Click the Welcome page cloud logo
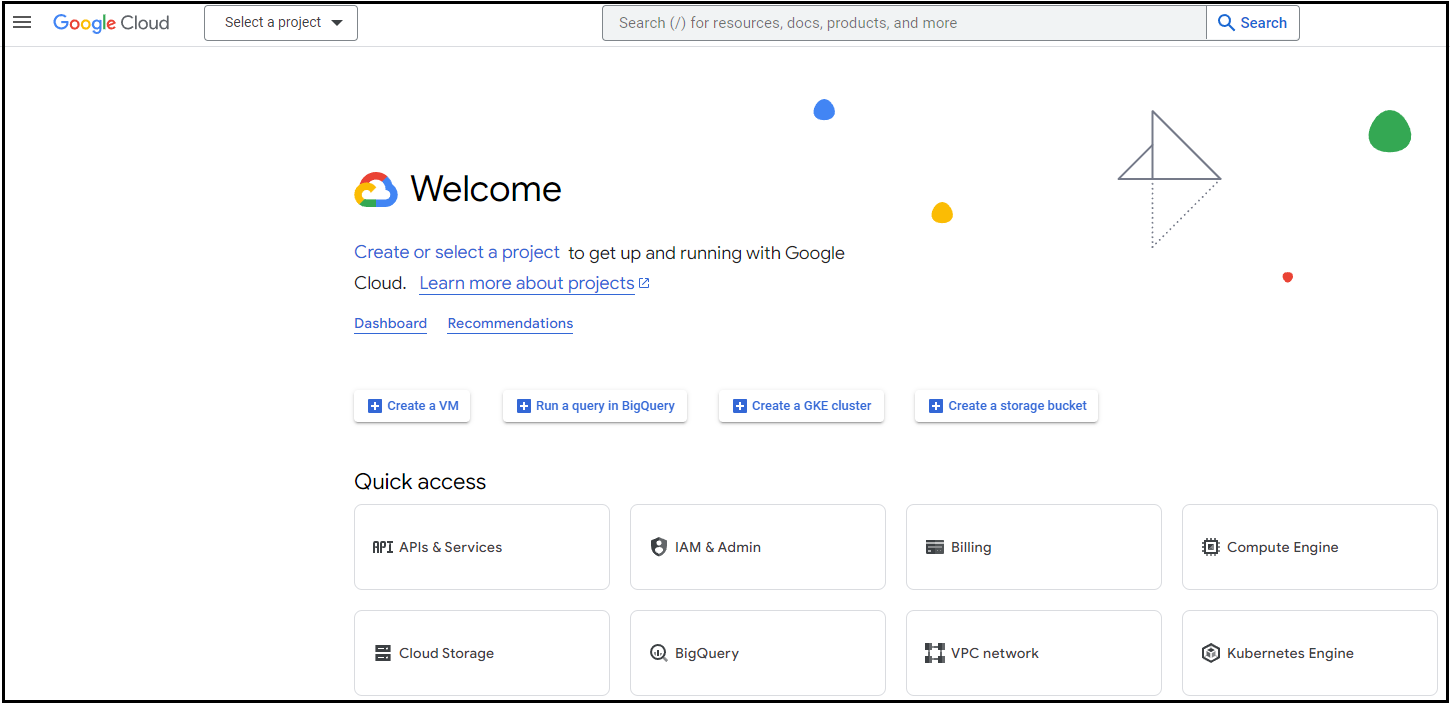1450x704 pixels. coord(375,189)
